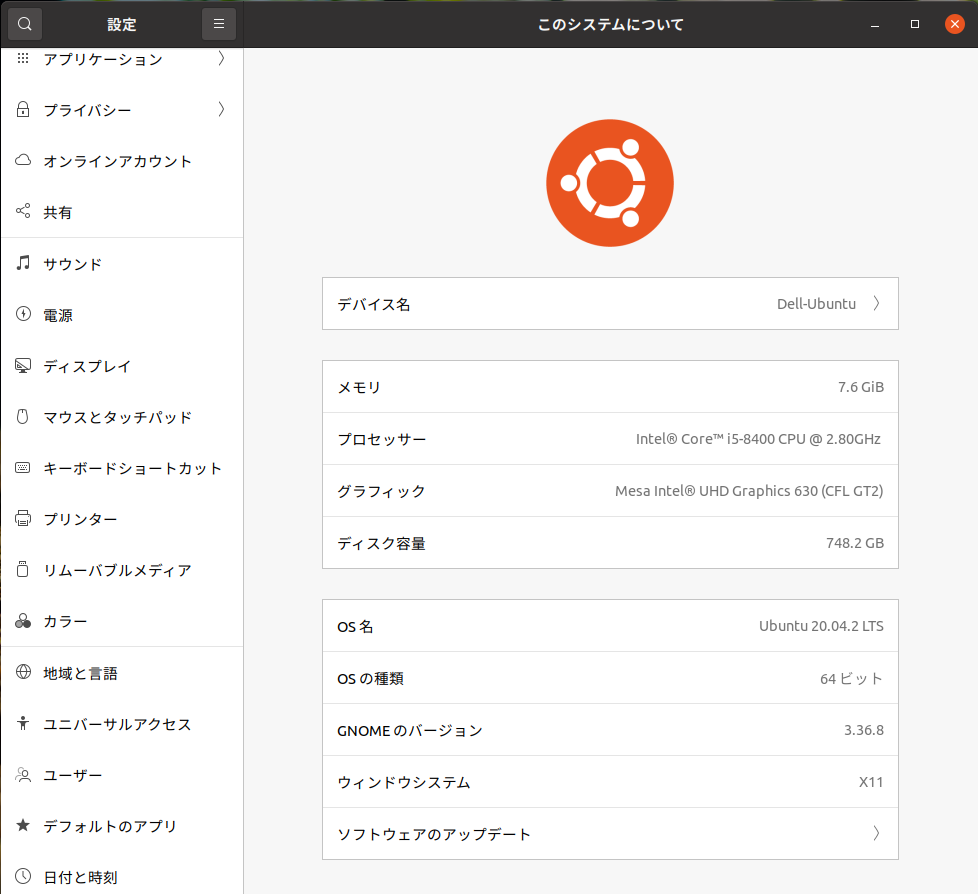Select オンラインアカウント in the sidebar
978x894 pixels.
122,161
